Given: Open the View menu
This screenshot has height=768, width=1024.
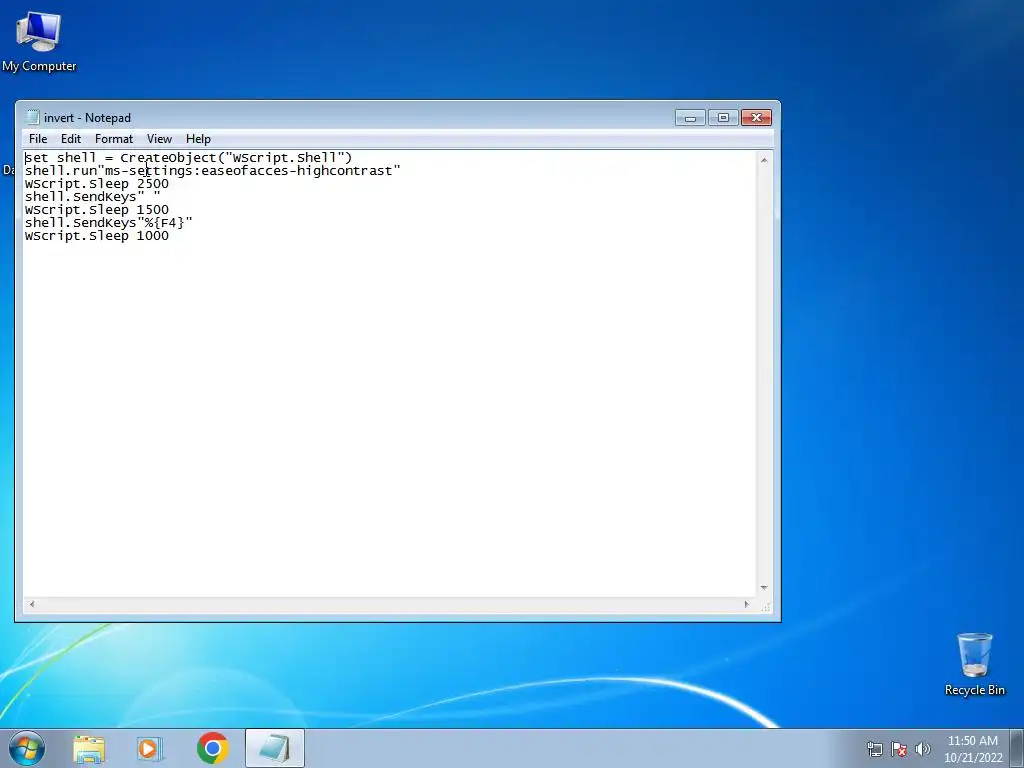Looking at the screenshot, I should click(159, 138).
